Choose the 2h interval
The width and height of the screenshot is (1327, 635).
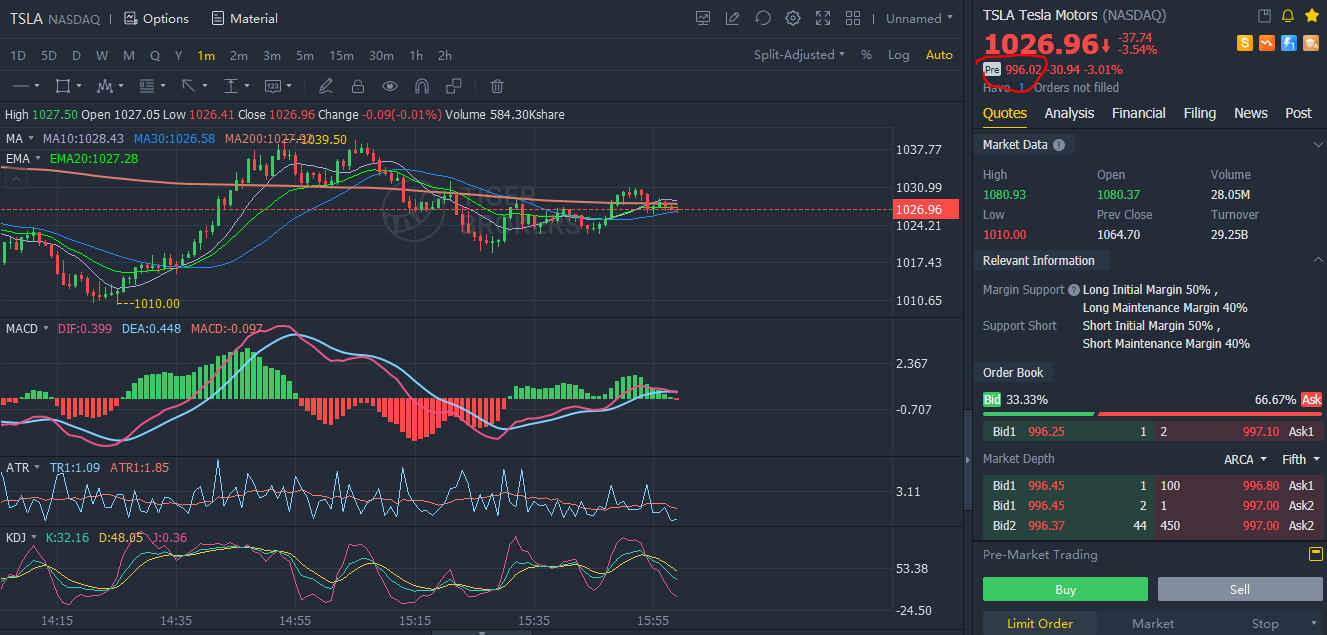(445, 55)
